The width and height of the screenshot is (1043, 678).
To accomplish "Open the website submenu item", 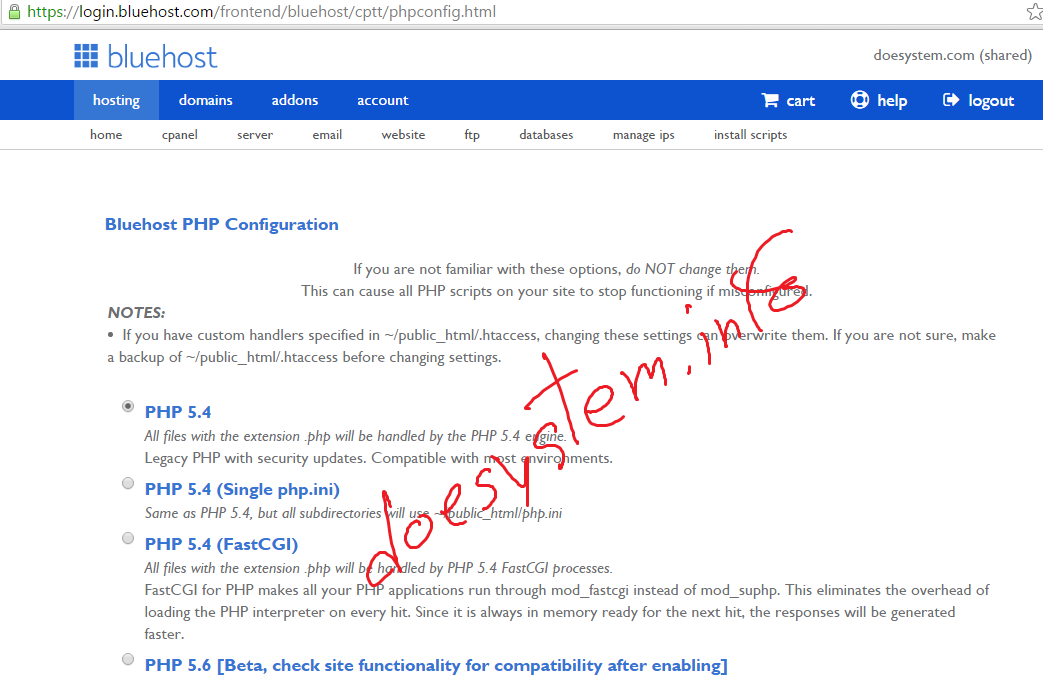I will [403, 134].
